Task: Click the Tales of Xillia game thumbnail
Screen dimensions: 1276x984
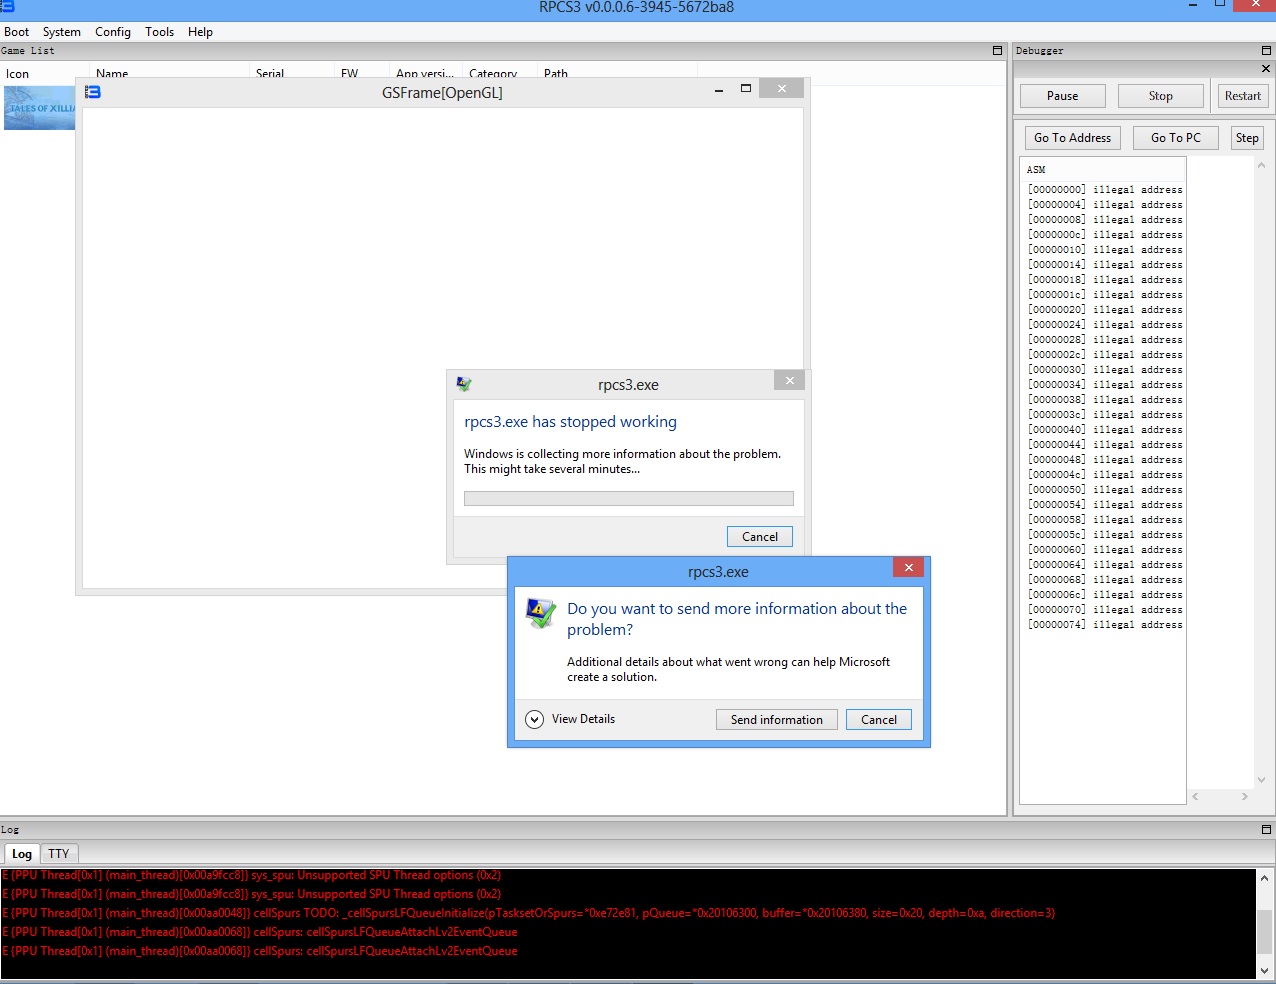Action: [x=39, y=108]
